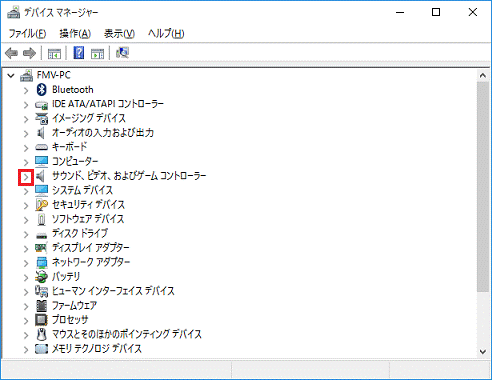Select the Bluetooth label
Screen dimensions: 492x380
pos(73,90)
